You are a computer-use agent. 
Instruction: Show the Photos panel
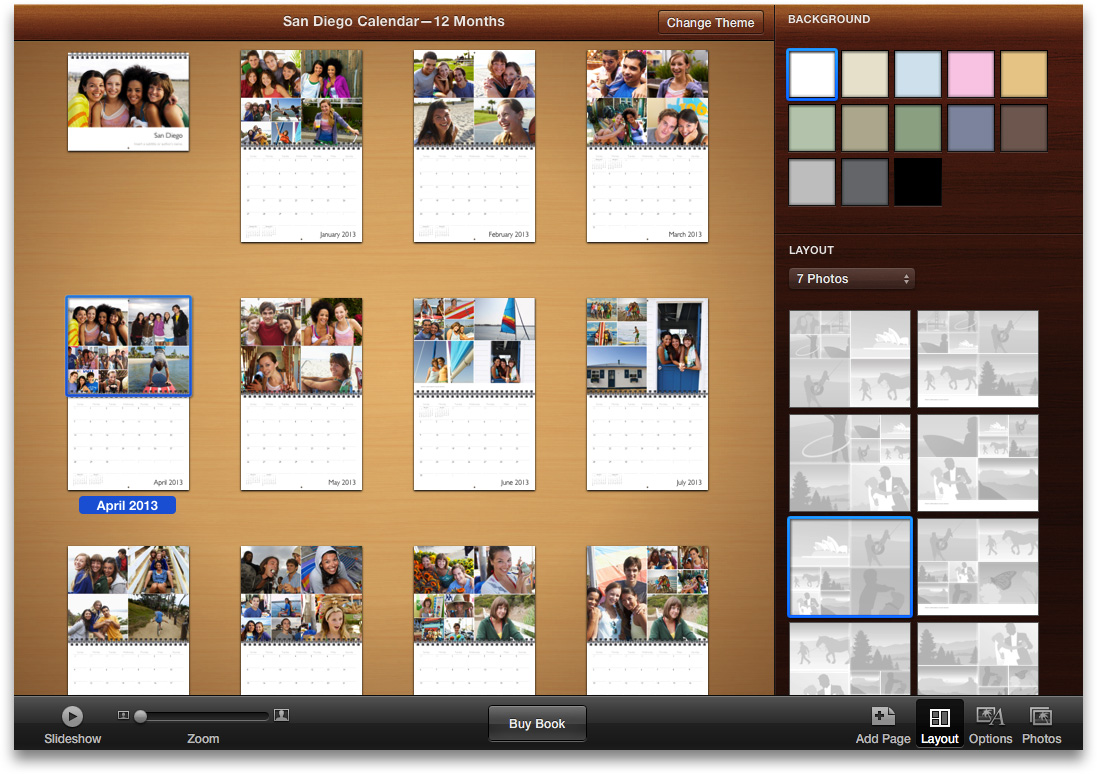1041,717
